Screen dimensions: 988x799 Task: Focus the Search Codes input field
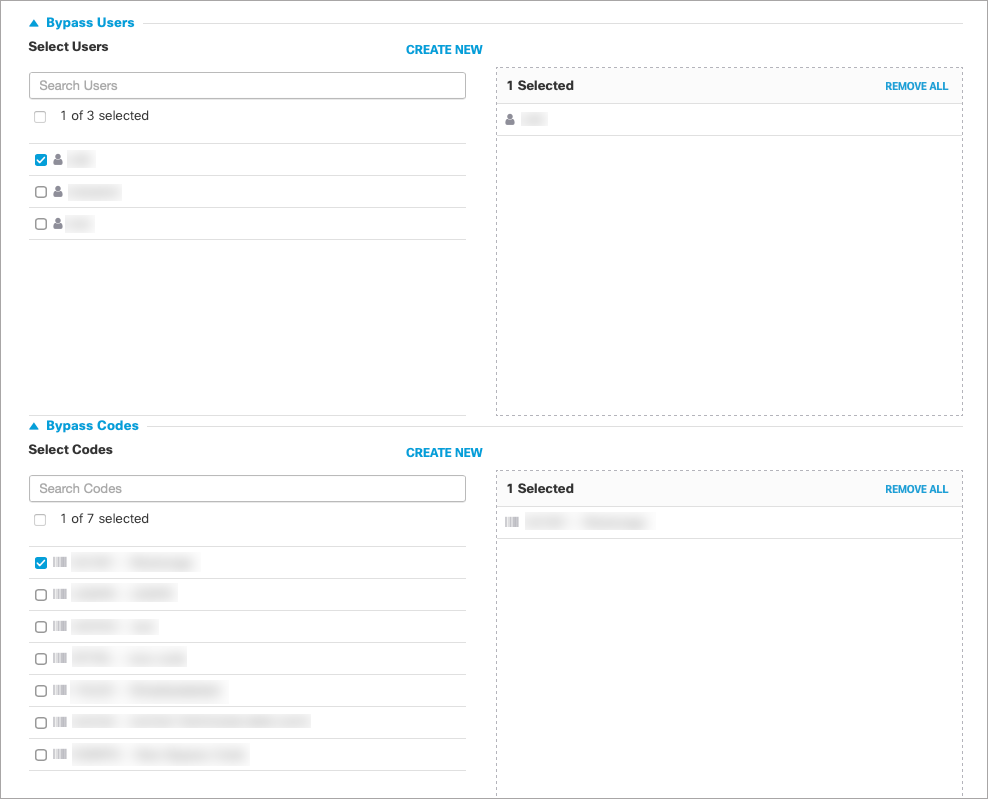[x=247, y=489]
